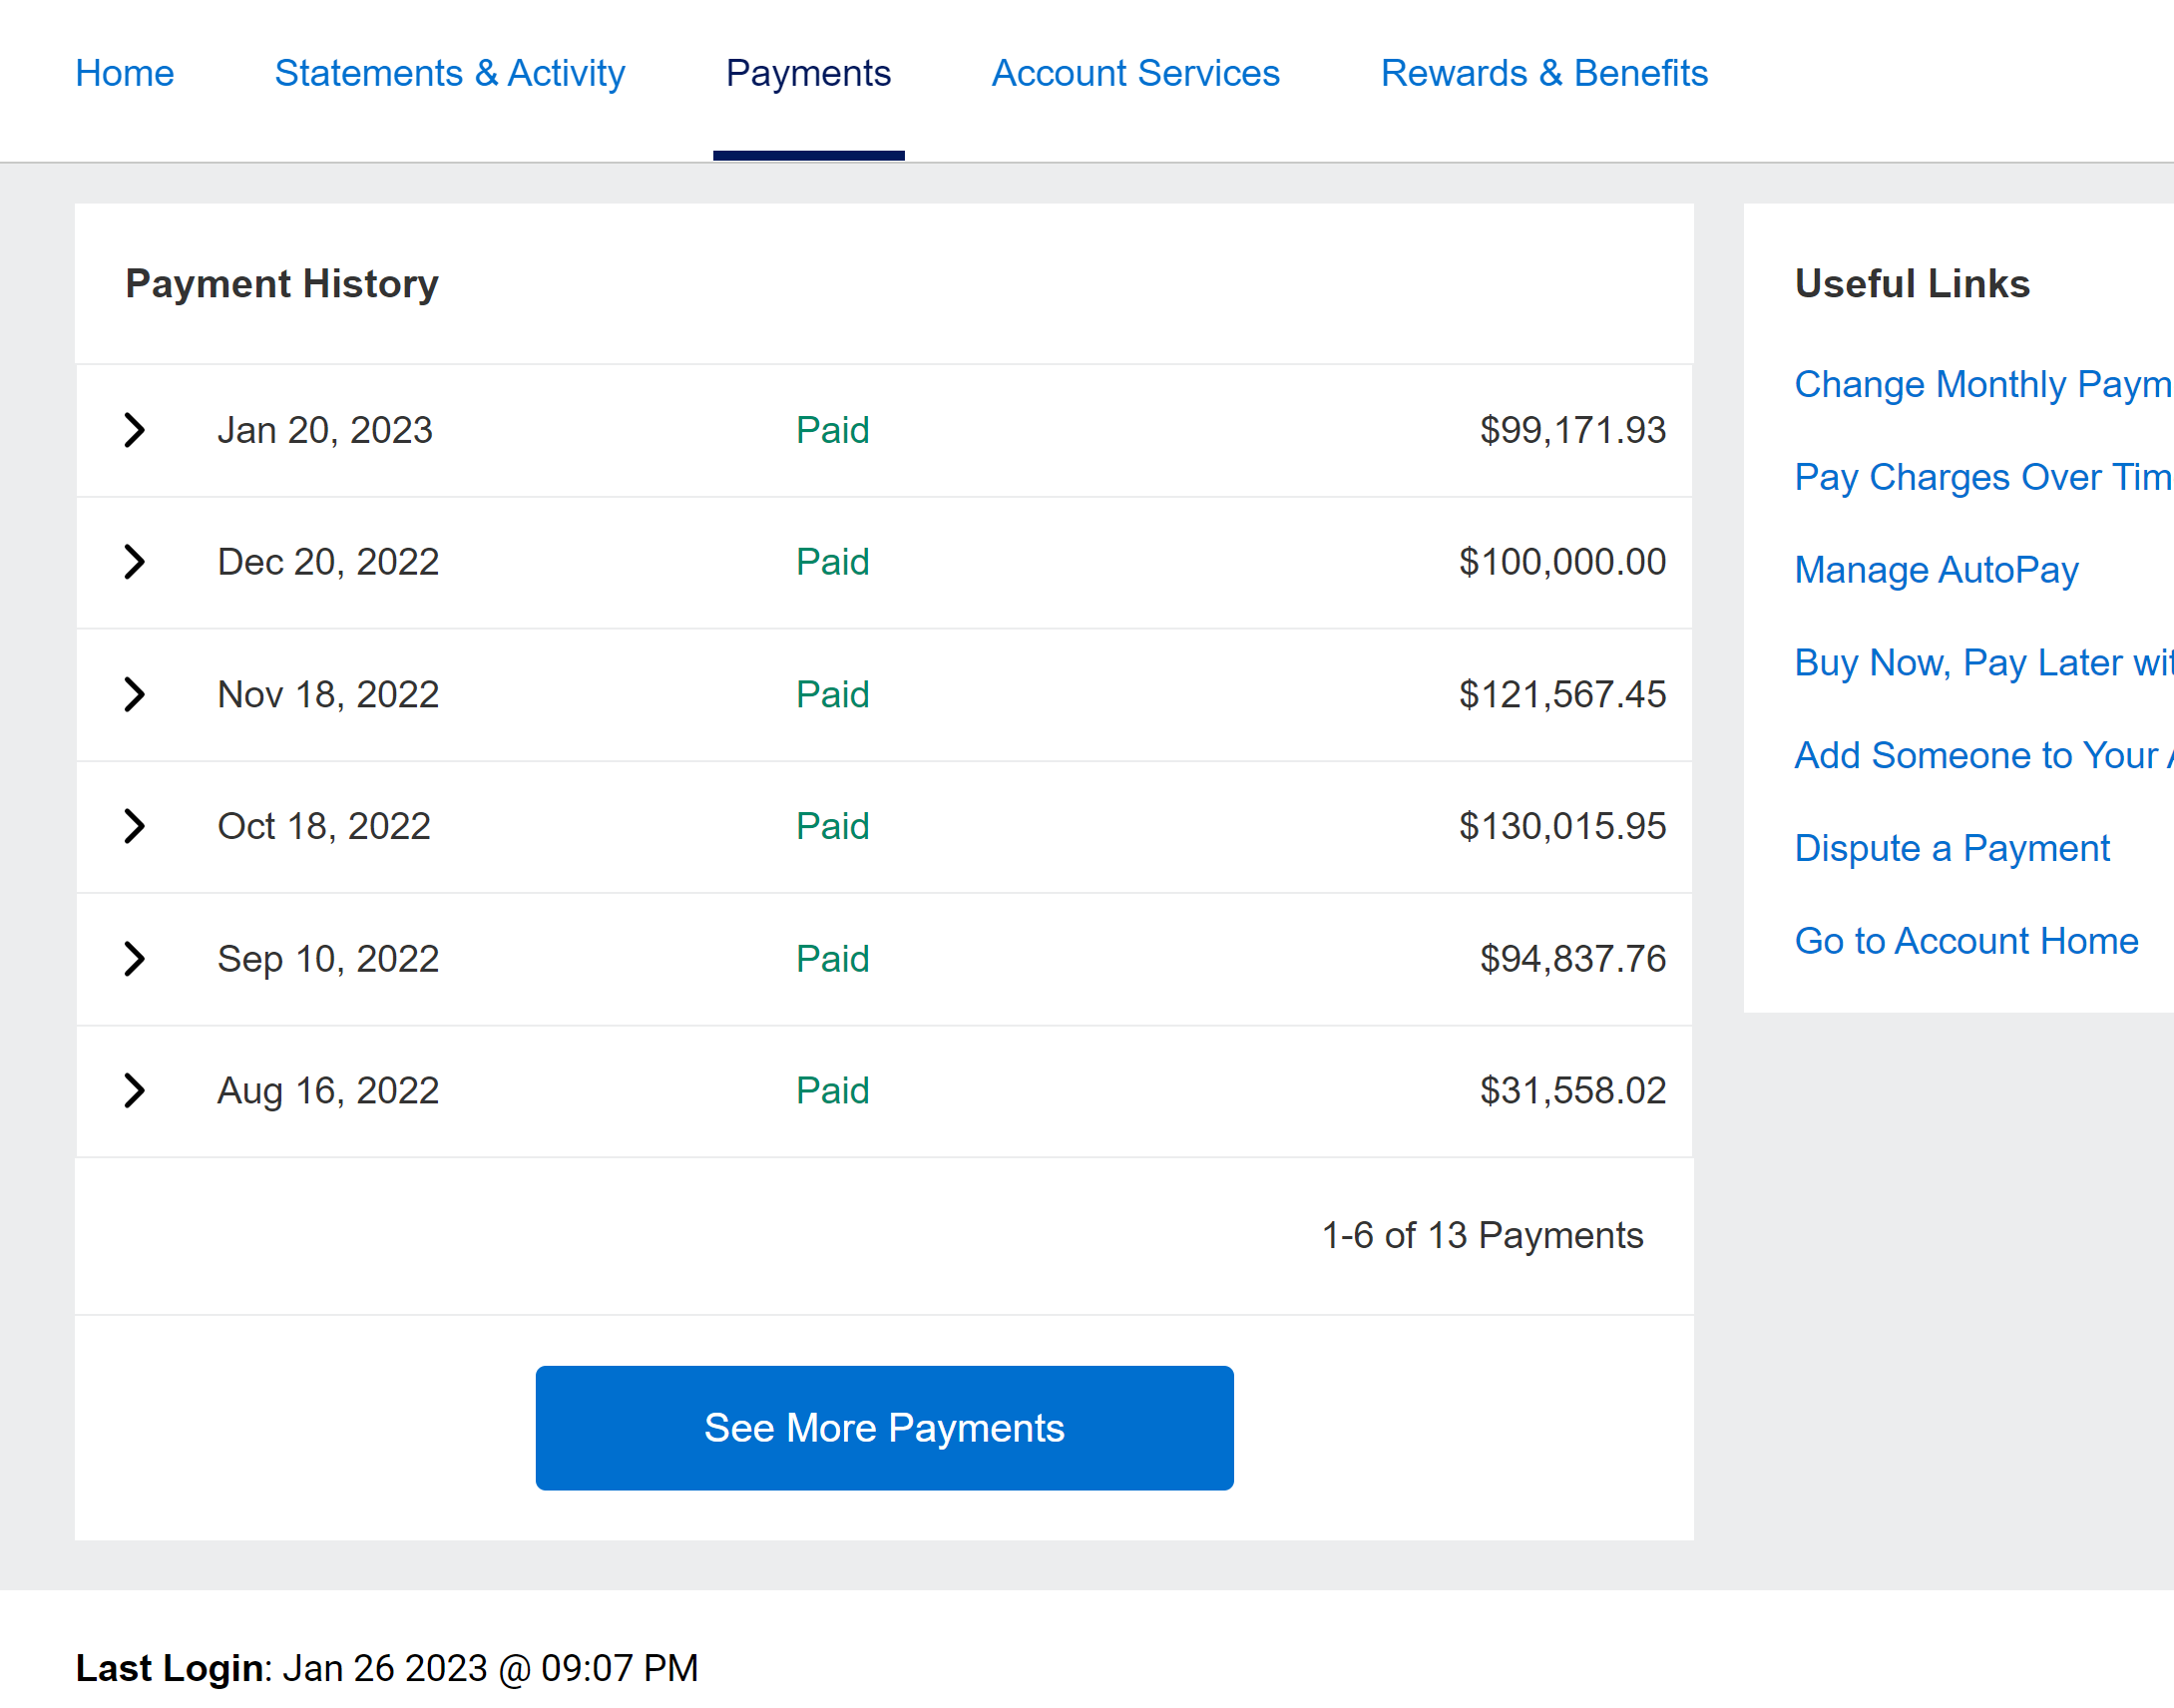
Task: Open the Home tab
Action: point(124,73)
